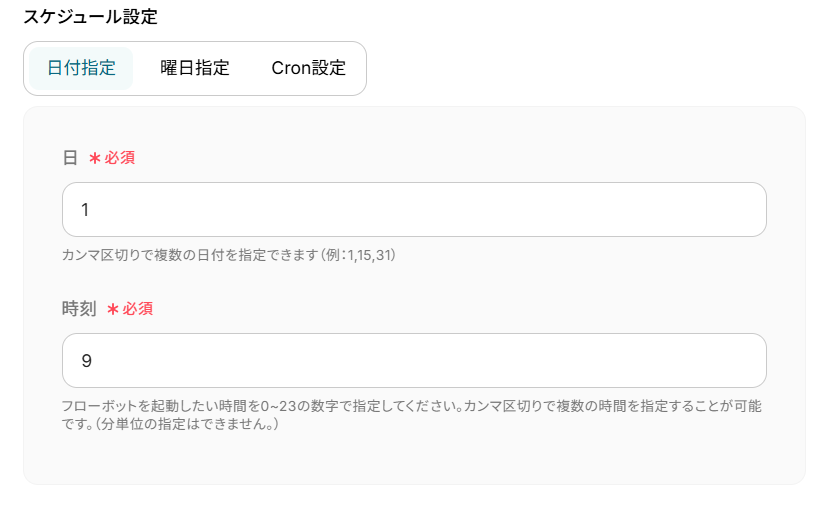The height and width of the screenshot is (507, 835).
Task: Click the value 9 in the time field
Action: 87,361
